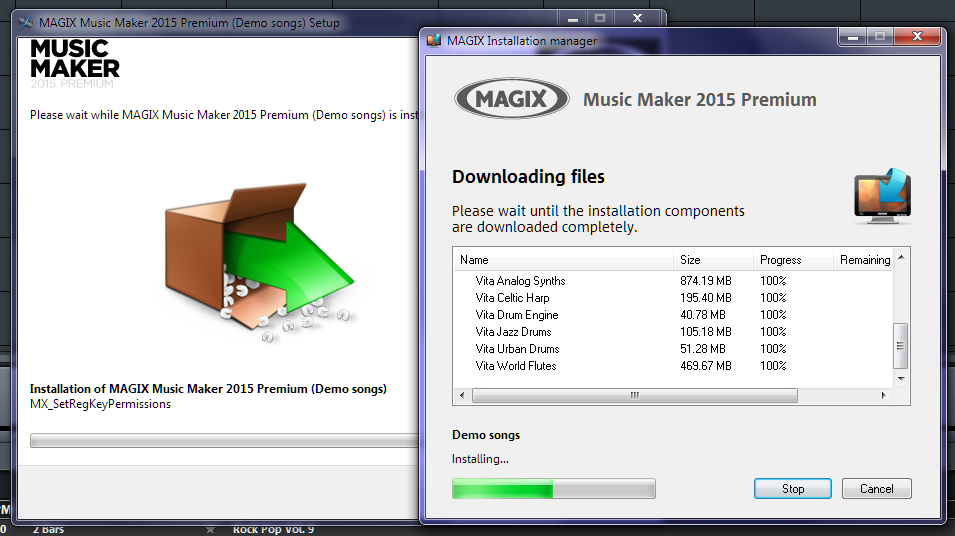Click the Installing... status text
Viewport: 955px width, 536px height.
(480, 459)
